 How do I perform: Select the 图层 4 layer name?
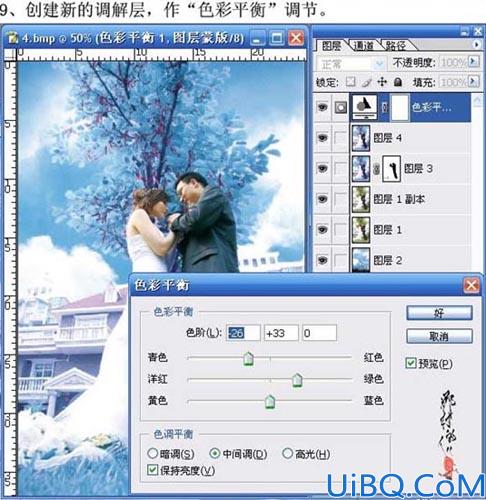(387, 138)
